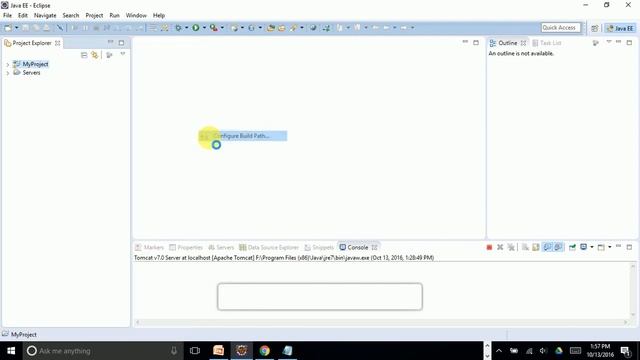Open the Debug dropdown arrow
The width and height of the screenshot is (640, 360).
pyautogui.click(x=187, y=28)
